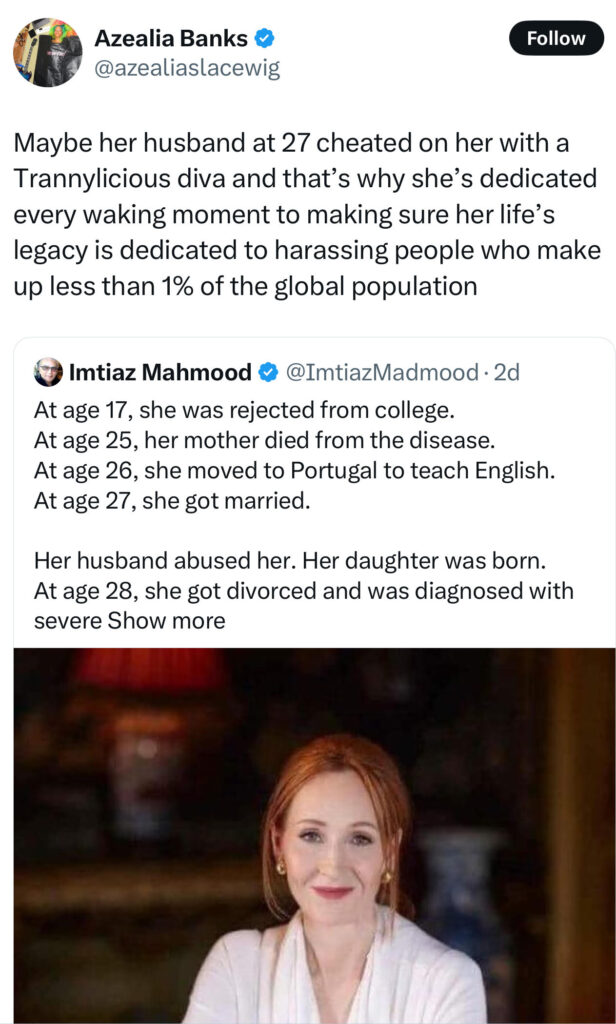616x1024 pixels.
Task: Click the verified checkmark next to Imtiaz Mahmood
Action: (267, 372)
